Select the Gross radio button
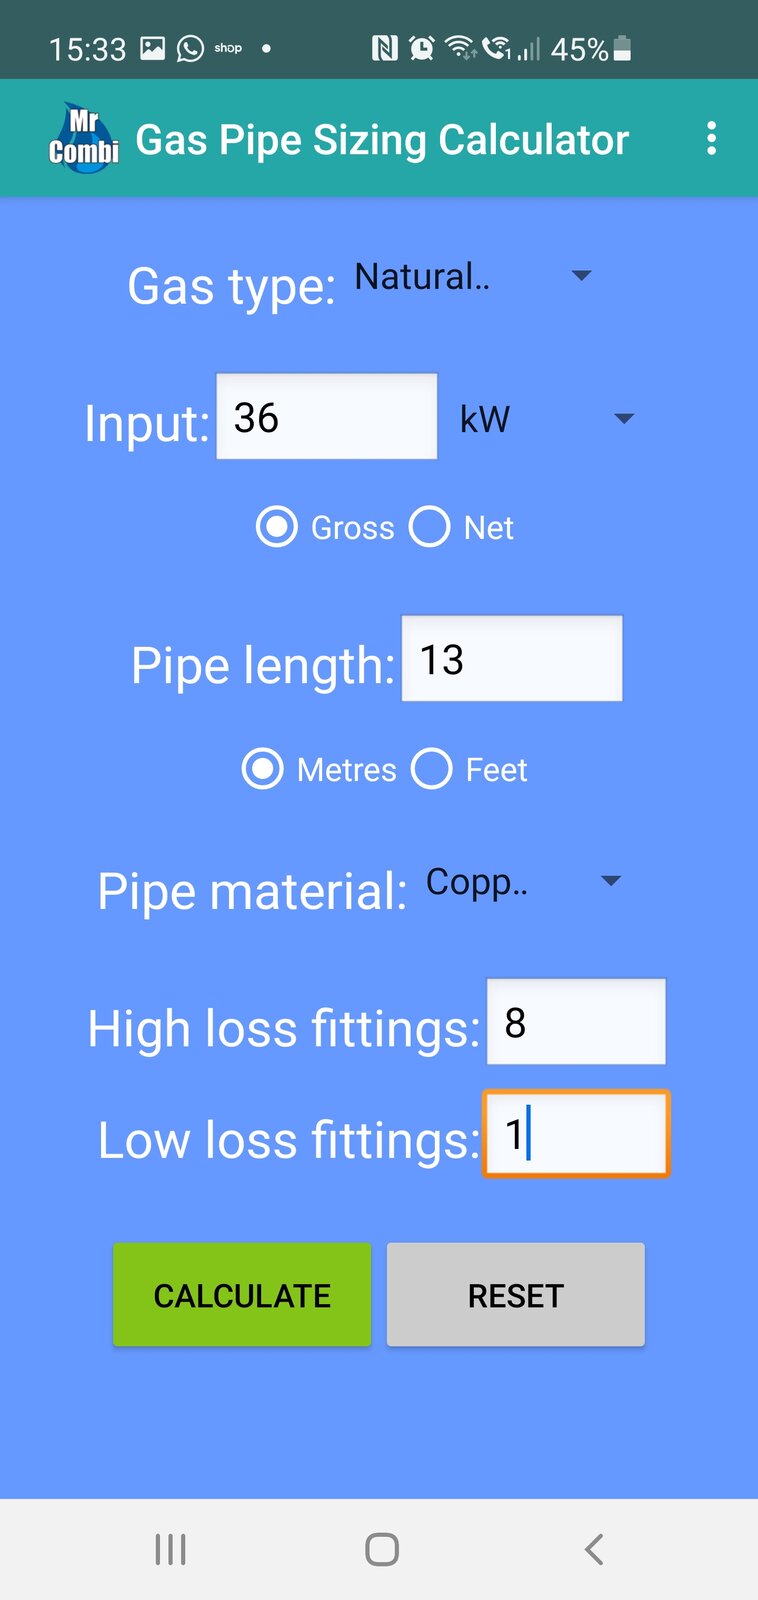This screenshot has width=758, height=1600. click(277, 527)
